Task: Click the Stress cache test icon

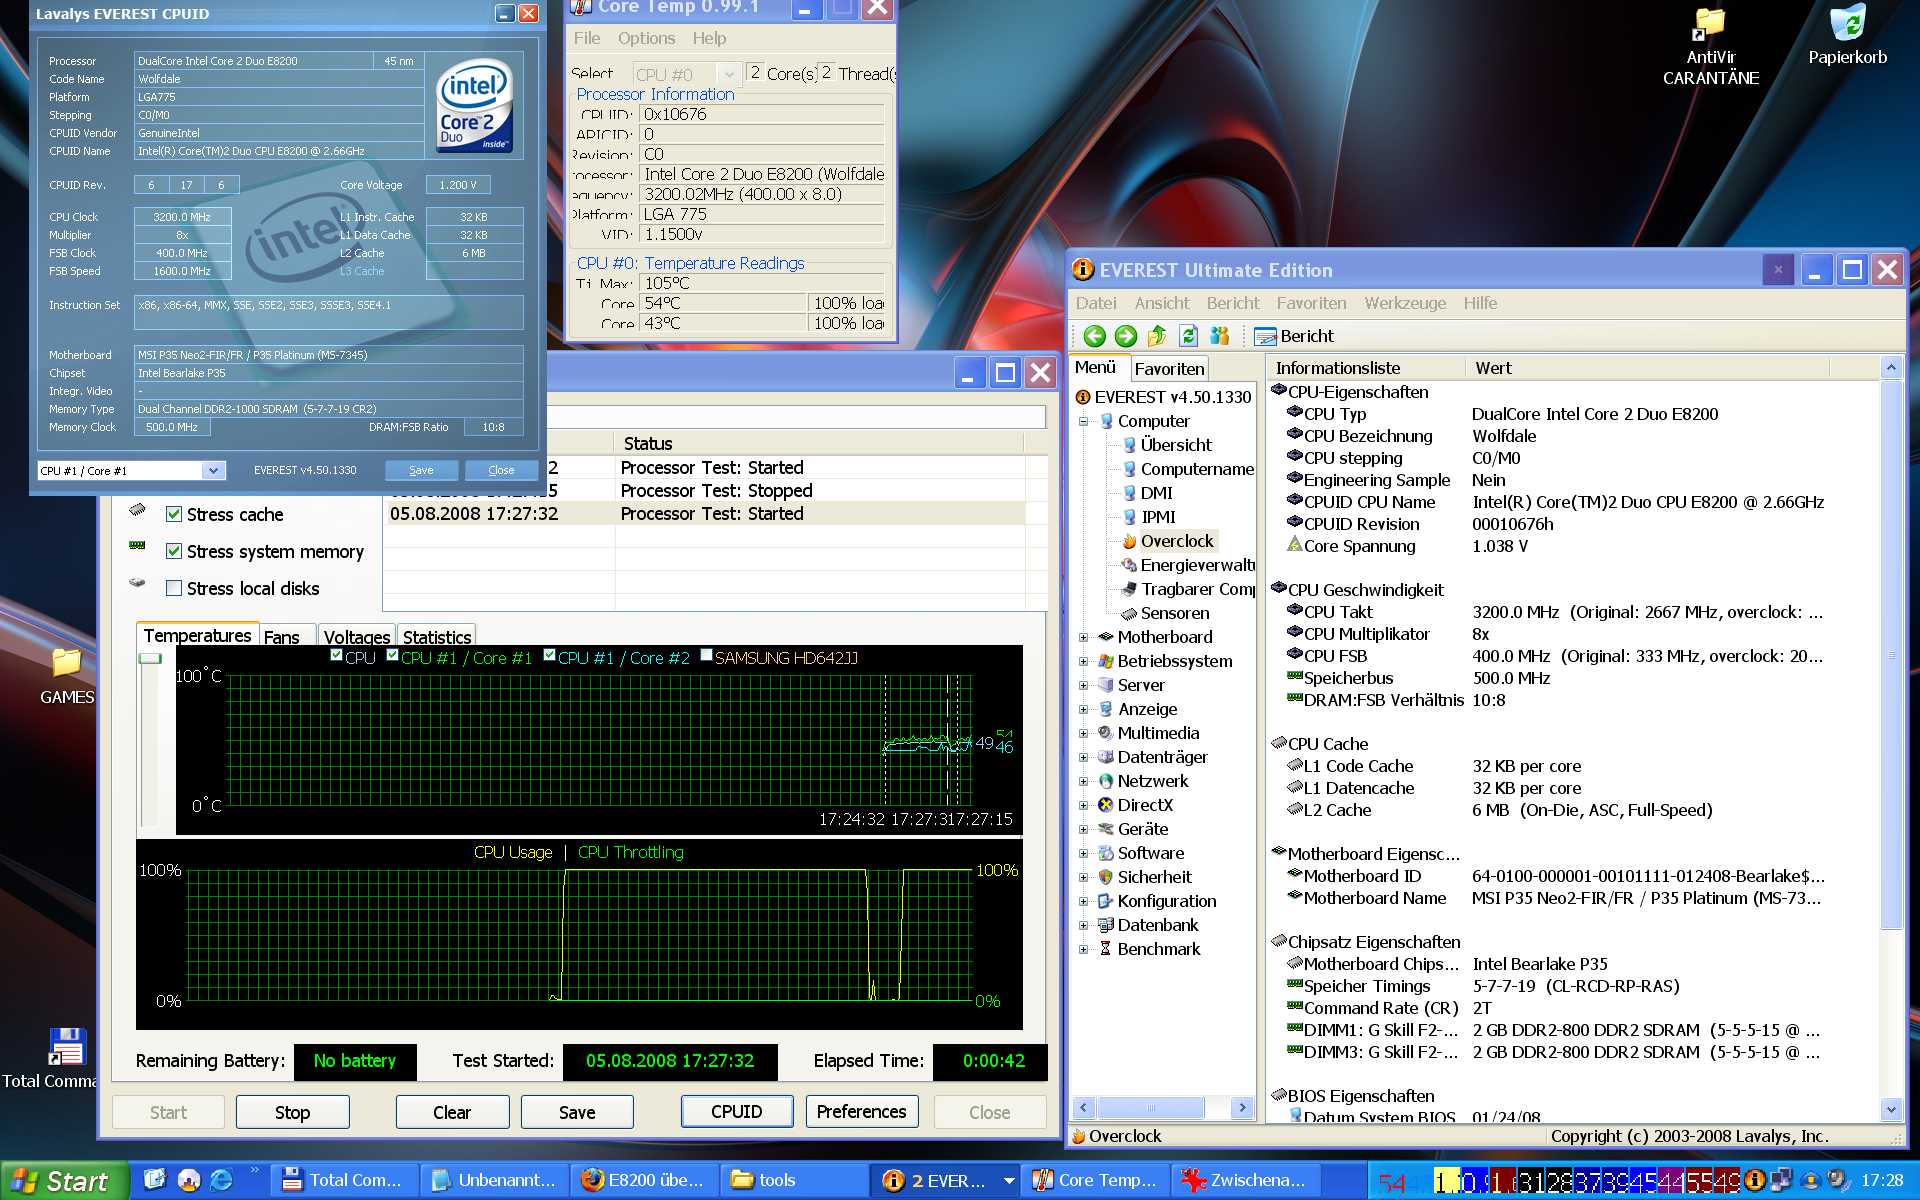Action: (x=137, y=510)
